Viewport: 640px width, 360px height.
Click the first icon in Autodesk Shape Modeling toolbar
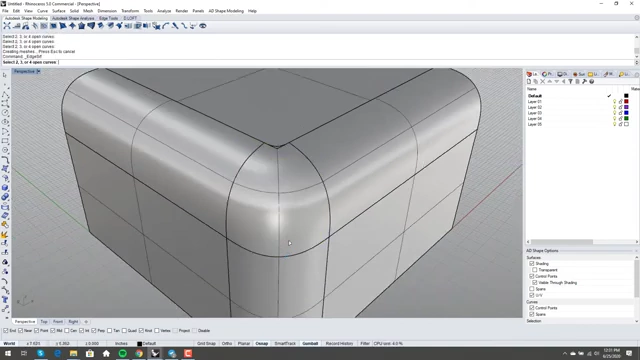coord(7,26)
